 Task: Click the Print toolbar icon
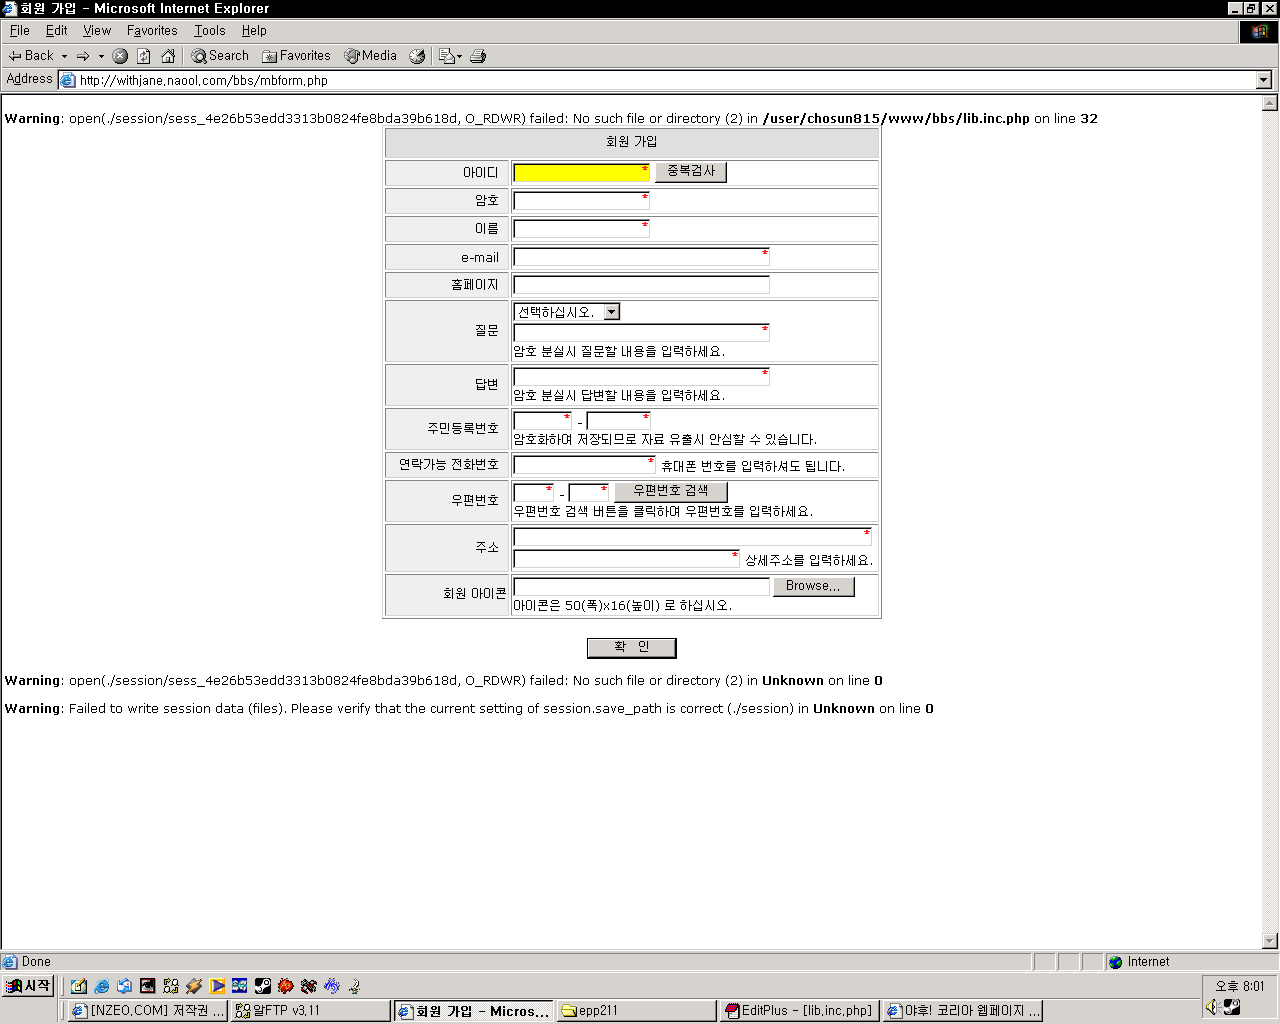click(x=478, y=56)
